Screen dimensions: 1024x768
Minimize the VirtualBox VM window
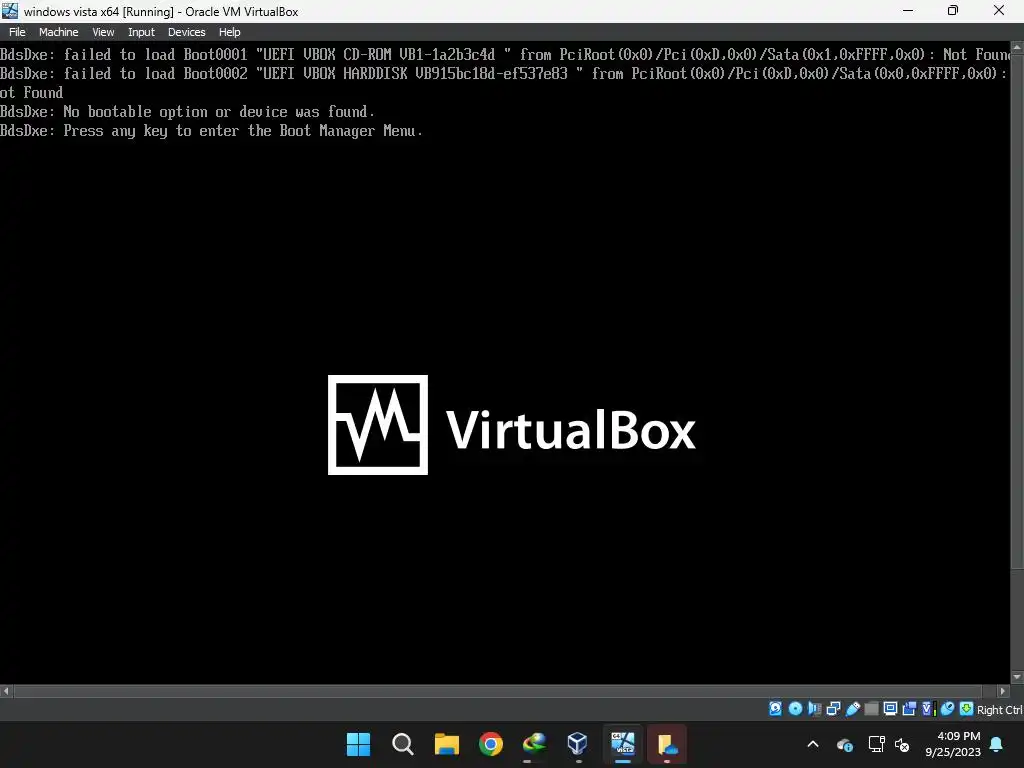tap(908, 10)
